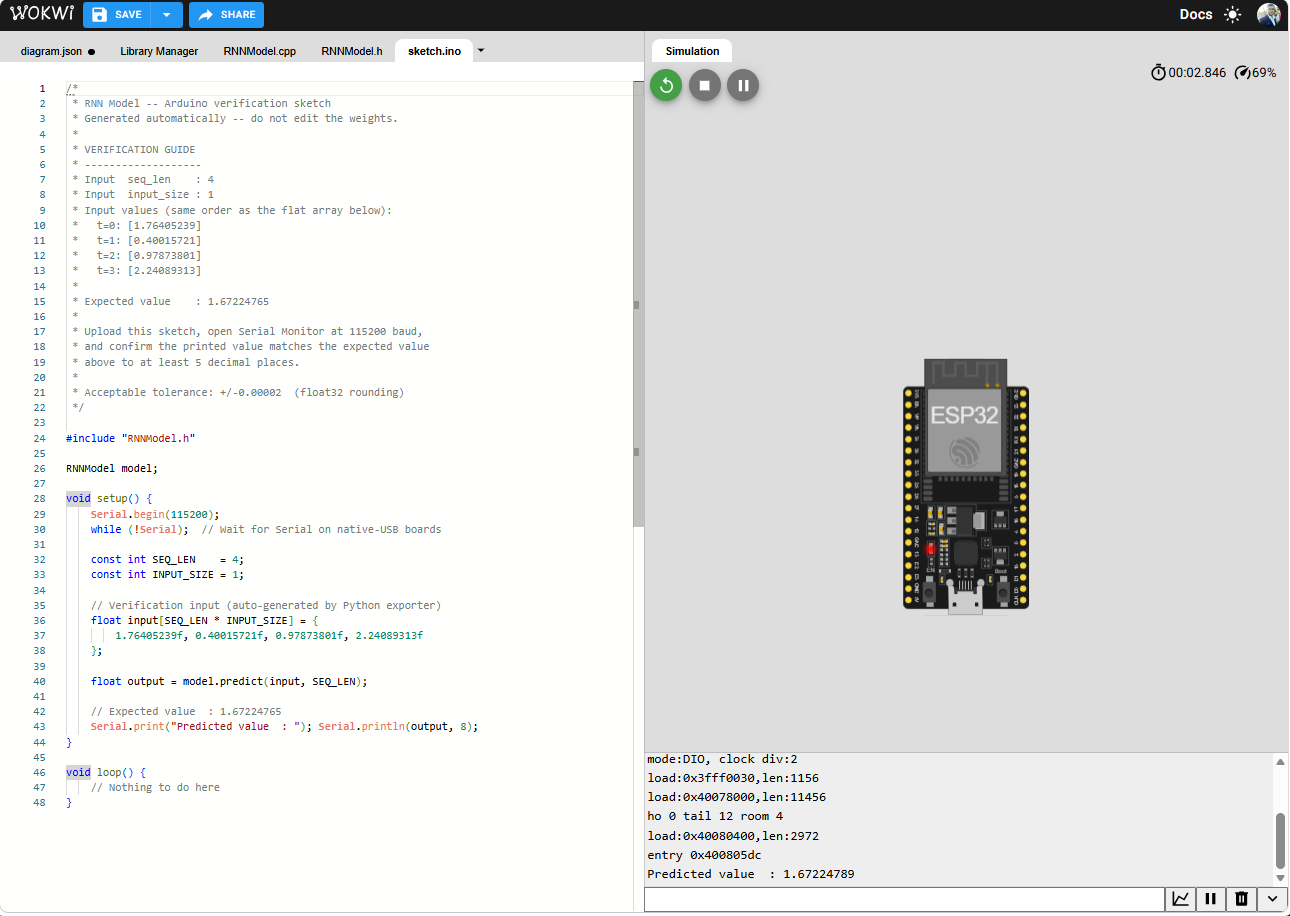
Task: Click the 'const int SEQ_LEN = 4;' line
Action: click(167, 560)
